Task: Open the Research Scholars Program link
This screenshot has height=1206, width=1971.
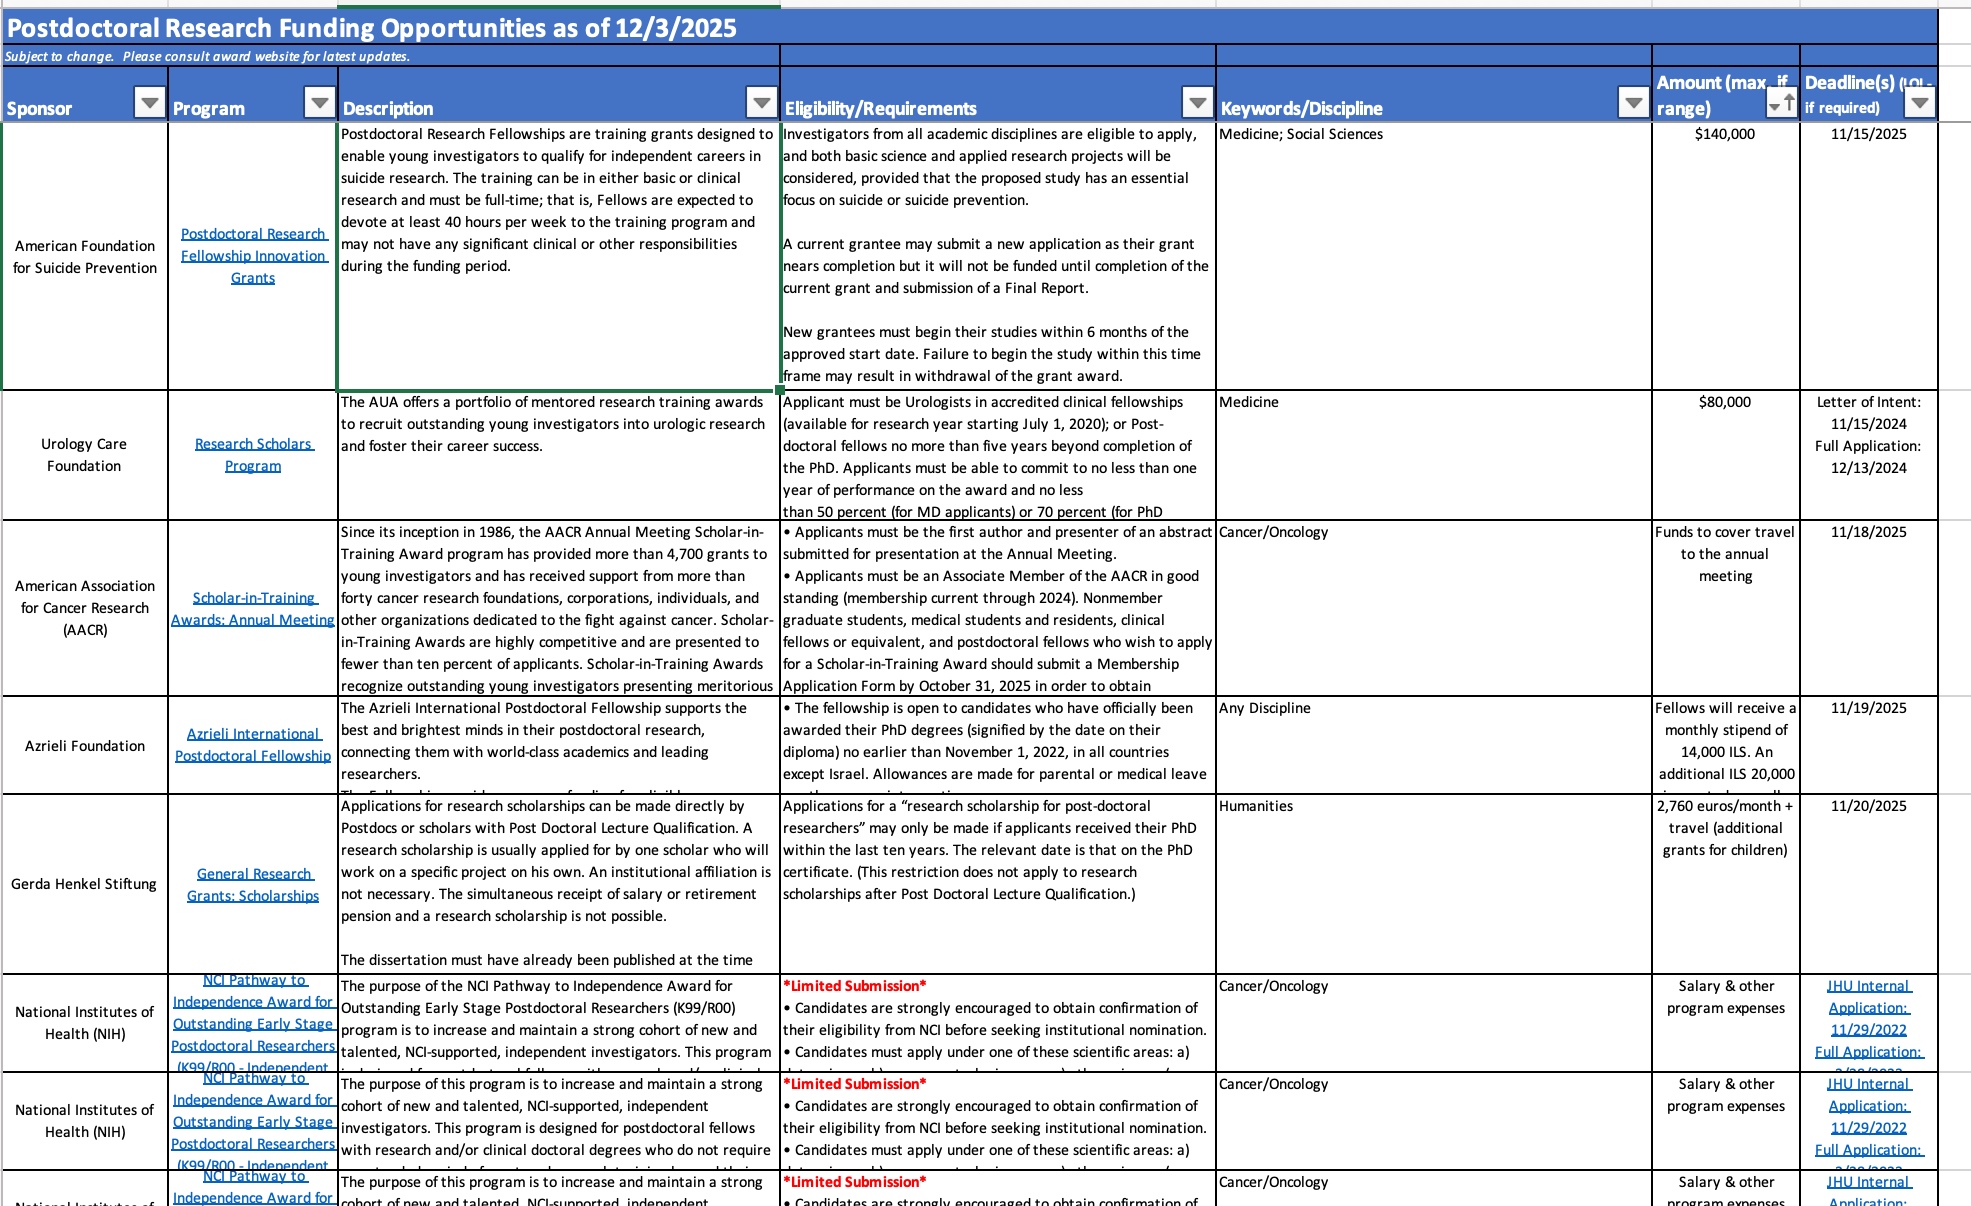Action: click(253, 455)
